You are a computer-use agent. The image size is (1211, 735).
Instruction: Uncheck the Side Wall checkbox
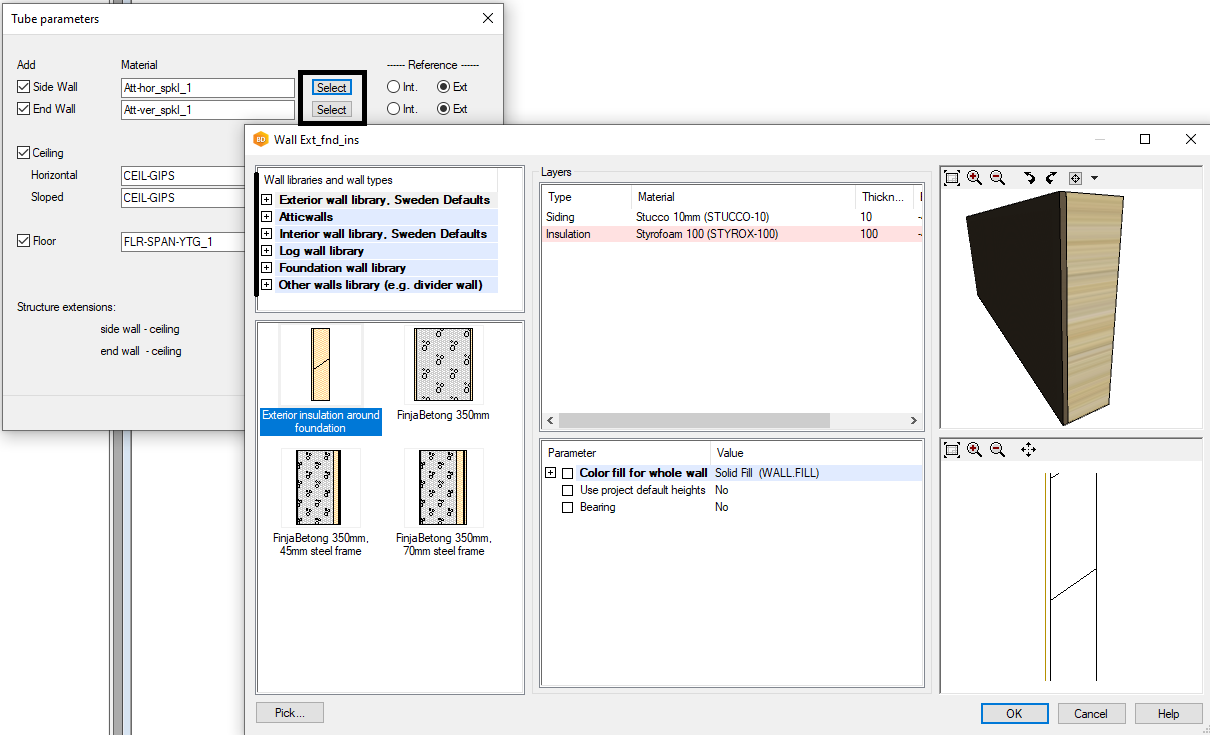coord(24,87)
